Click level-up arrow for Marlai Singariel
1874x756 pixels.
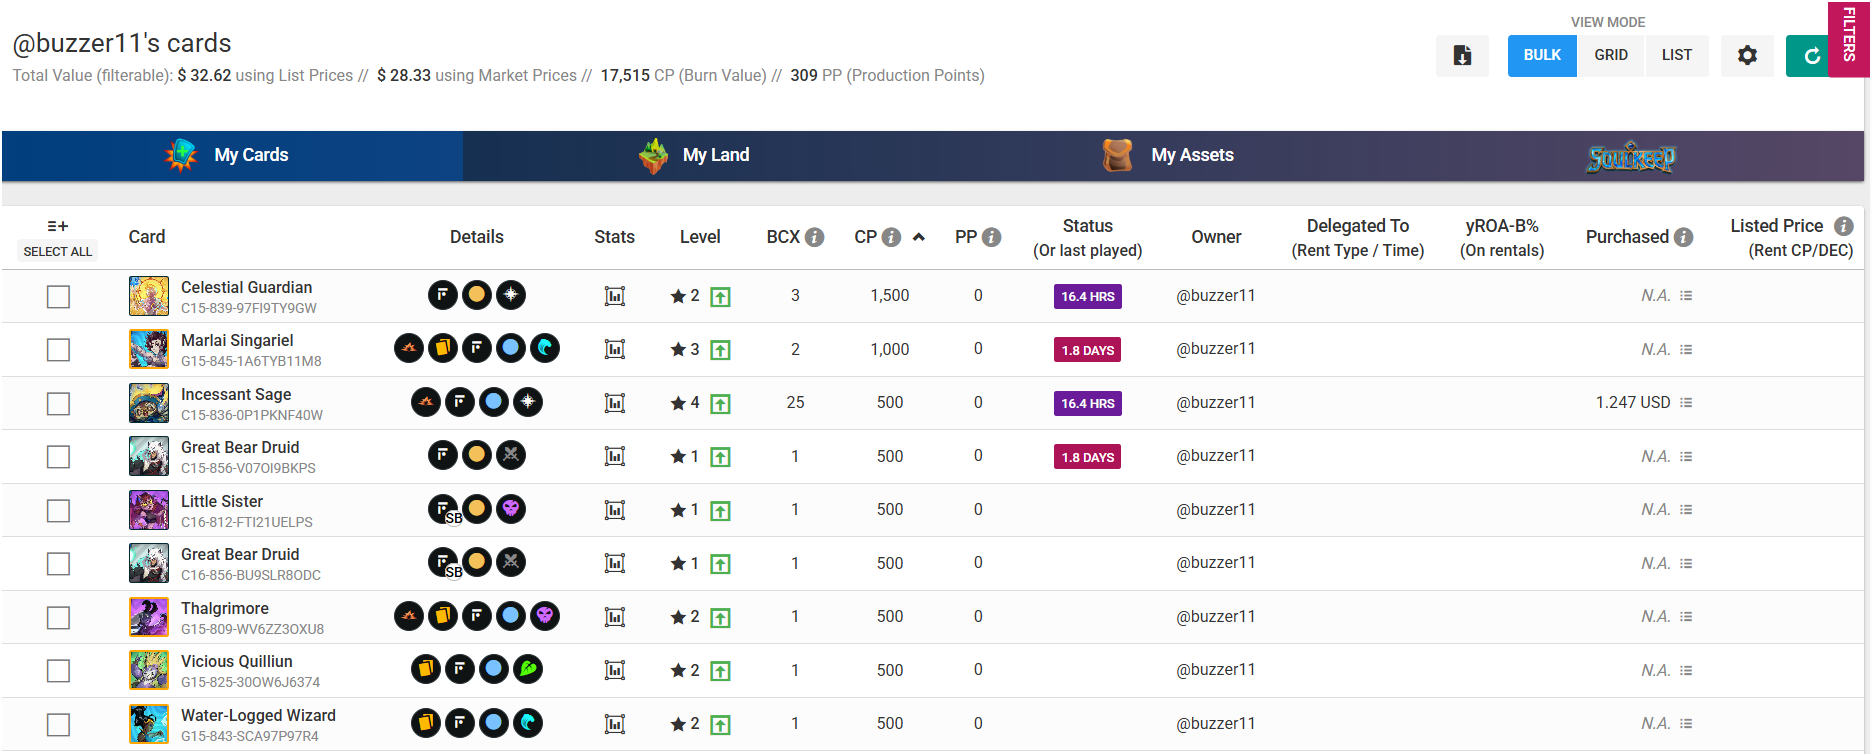tap(720, 350)
